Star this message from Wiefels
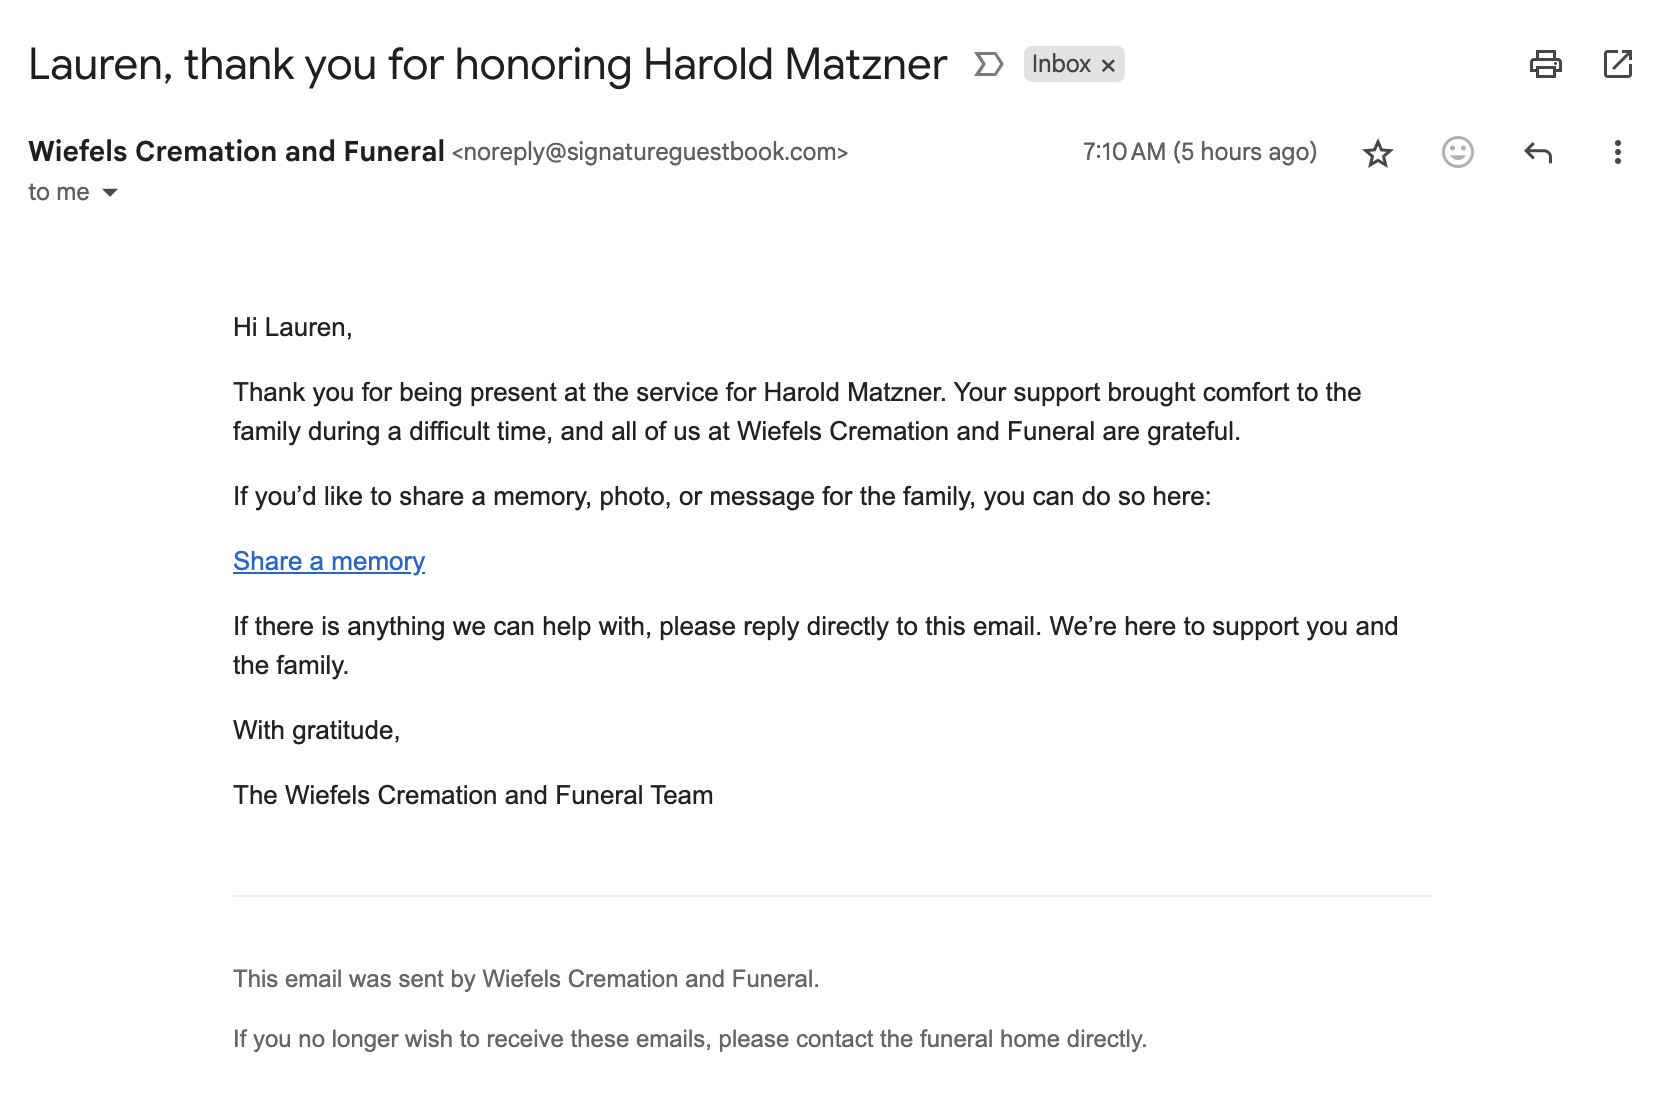This screenshot has height=1110, width=1664. pyautogui.click(x=1378, y=153)
